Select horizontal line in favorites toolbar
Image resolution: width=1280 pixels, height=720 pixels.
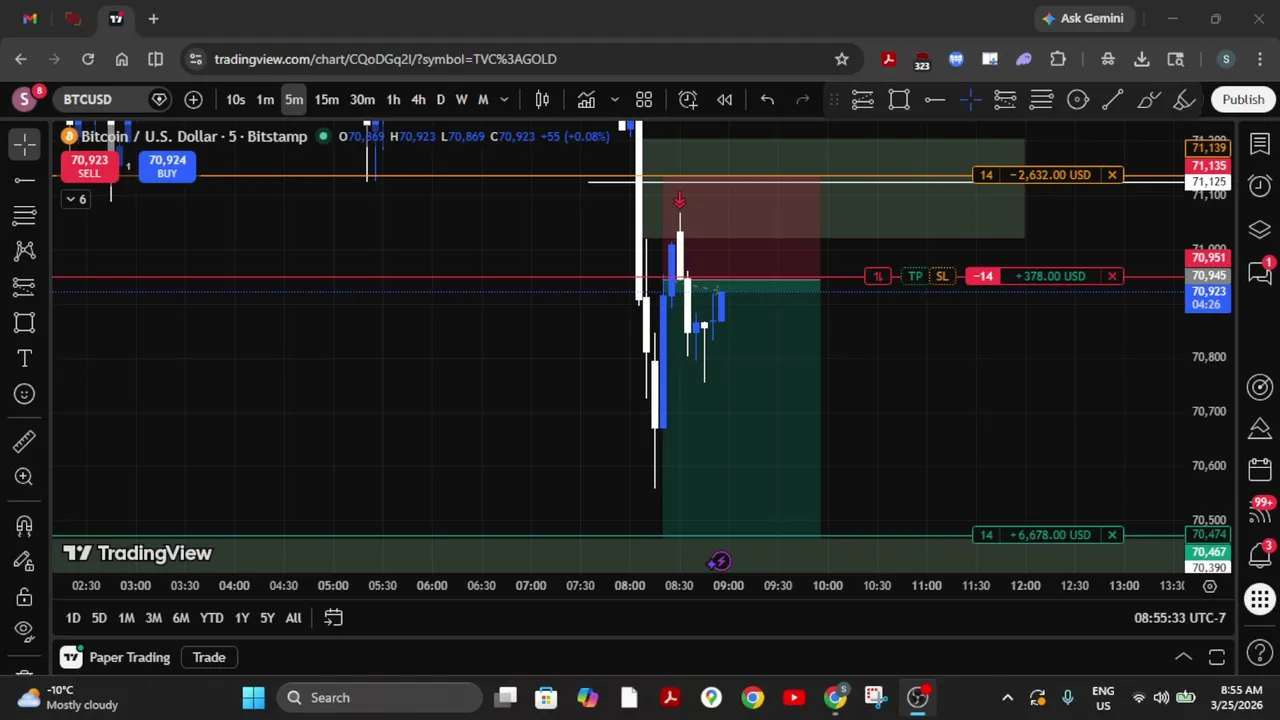935,99
